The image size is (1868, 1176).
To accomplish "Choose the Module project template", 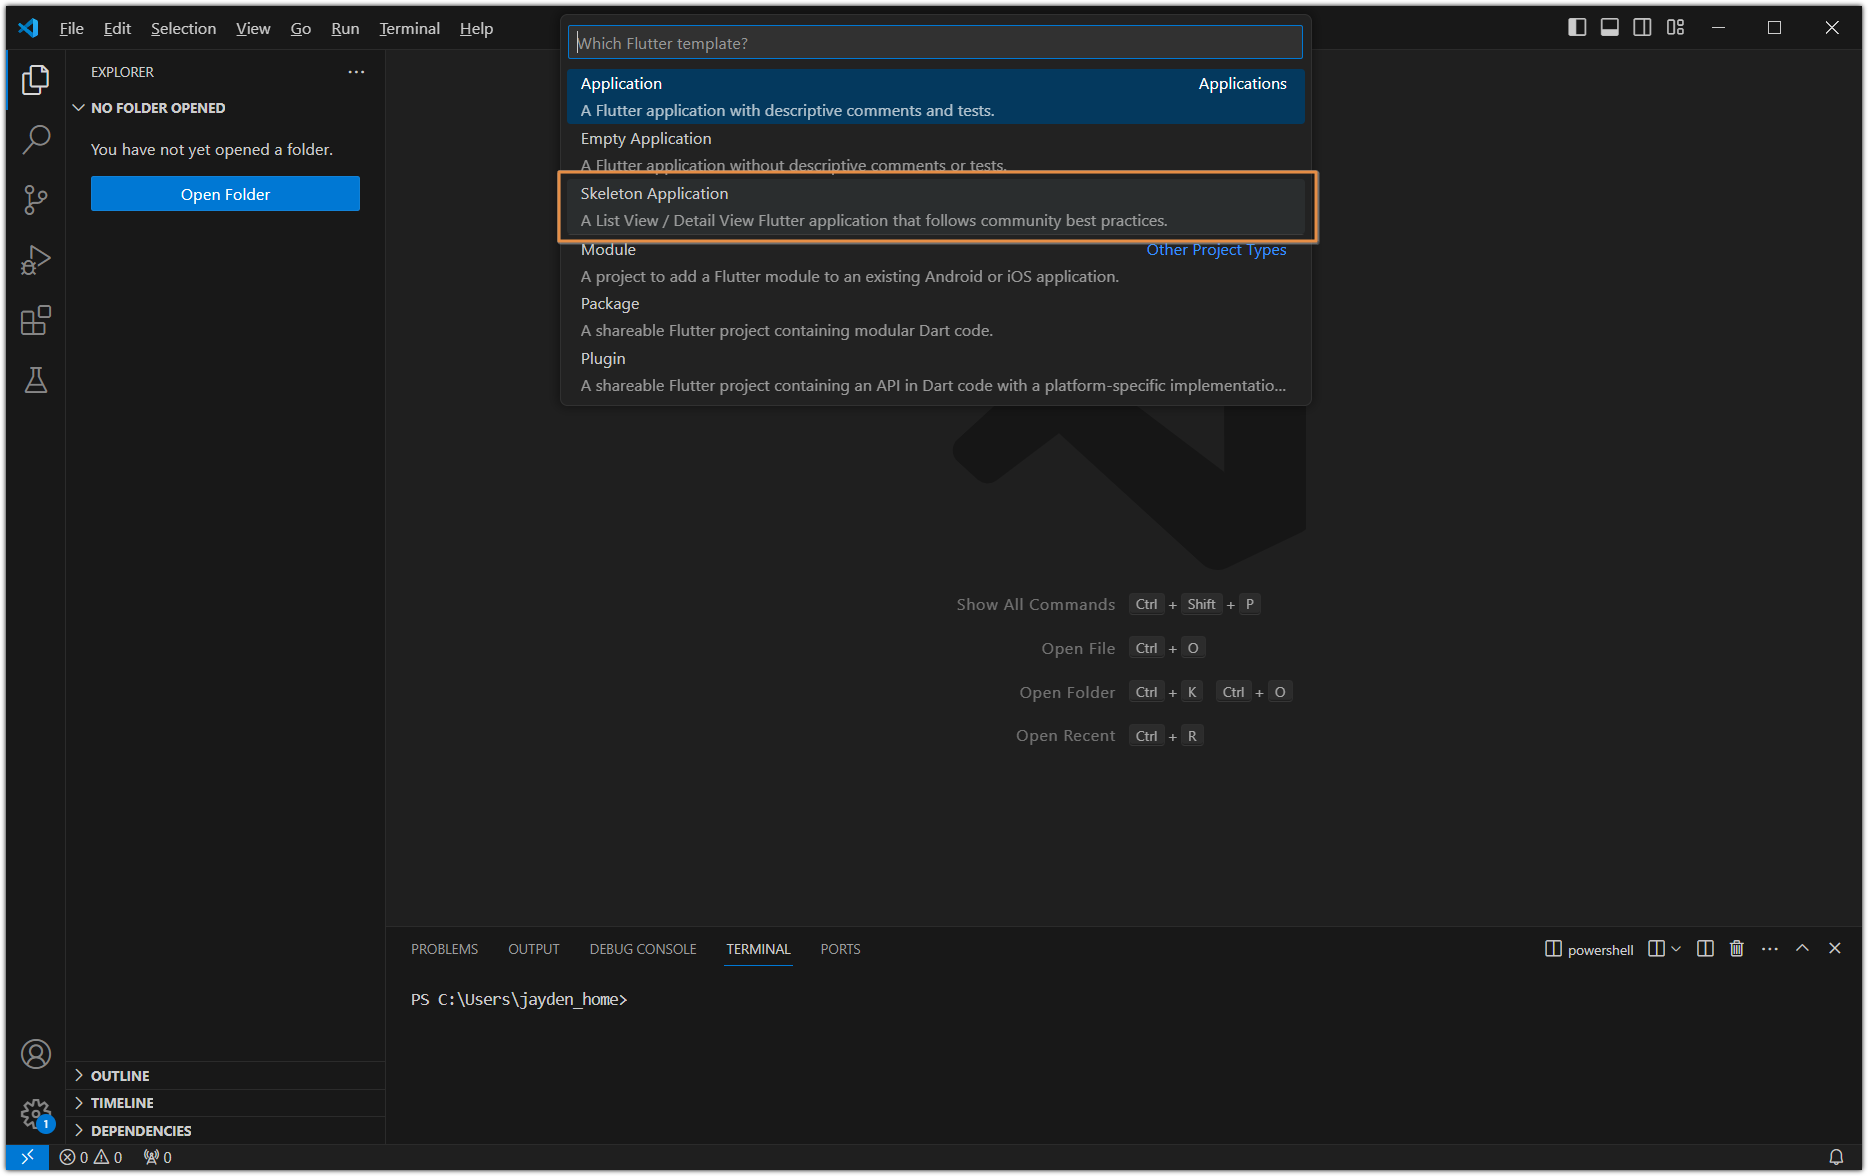I will coord(935,262).
